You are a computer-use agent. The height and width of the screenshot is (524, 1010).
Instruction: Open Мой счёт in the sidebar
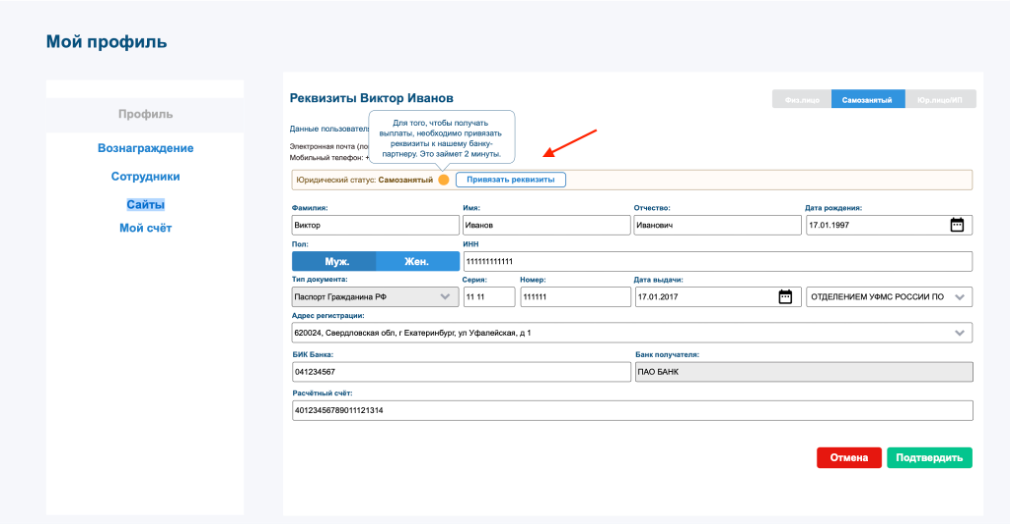[x=145, y=228]
